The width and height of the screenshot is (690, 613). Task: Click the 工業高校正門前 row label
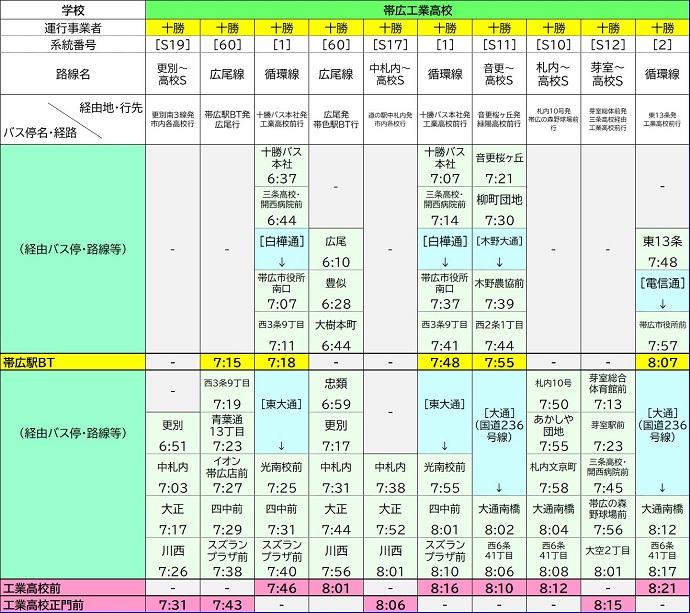(x=73, y=605)
